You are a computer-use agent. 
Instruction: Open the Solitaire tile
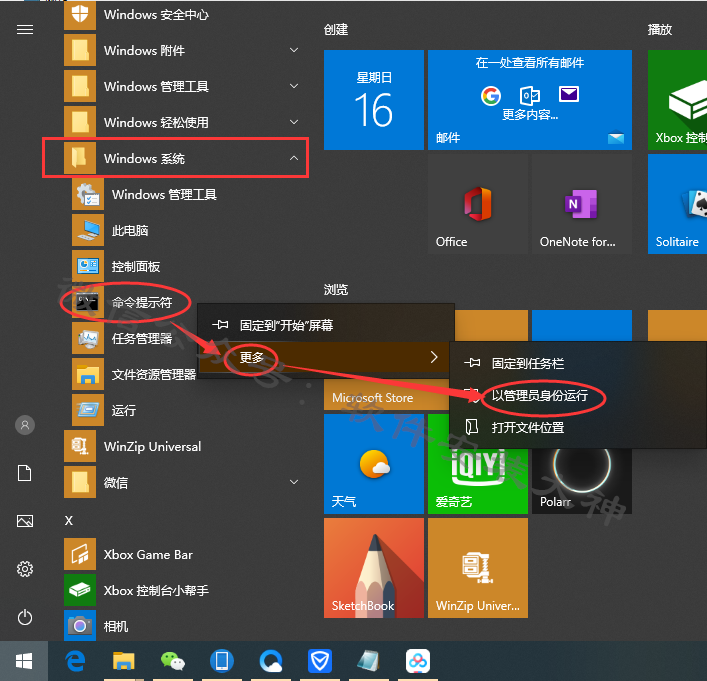coord(677,204)
